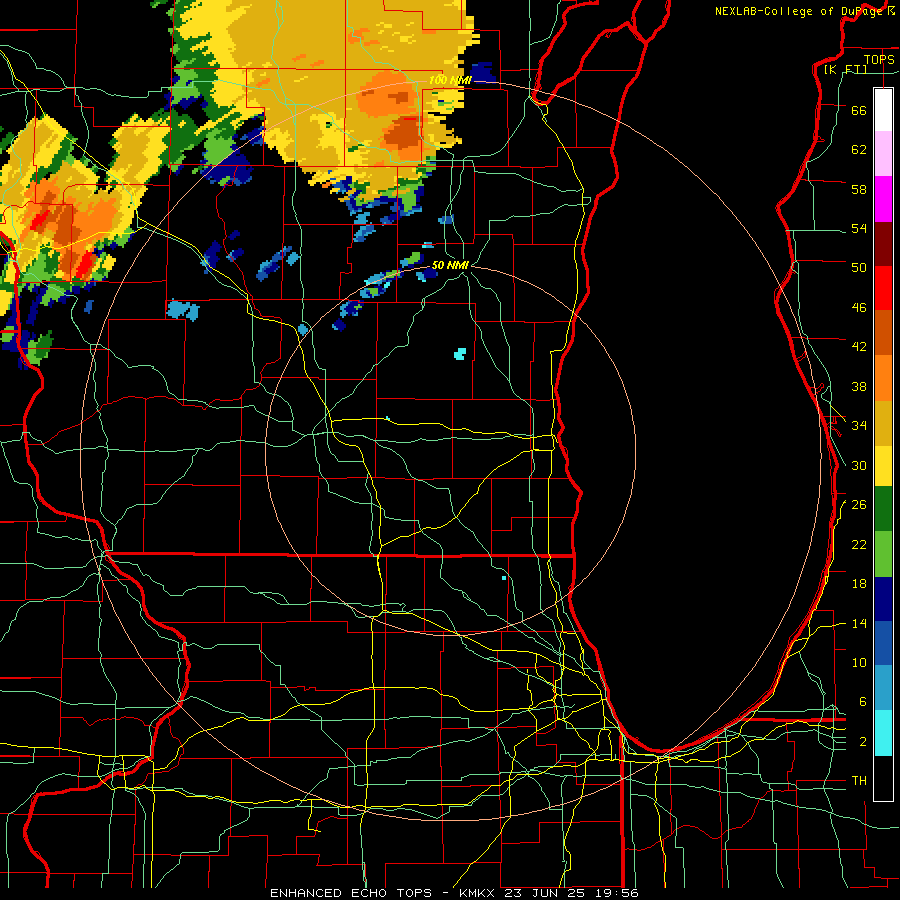Screen dimensions: 900x900
Task: Click the "100 NMI" range ring label
Action: (450, 80)
